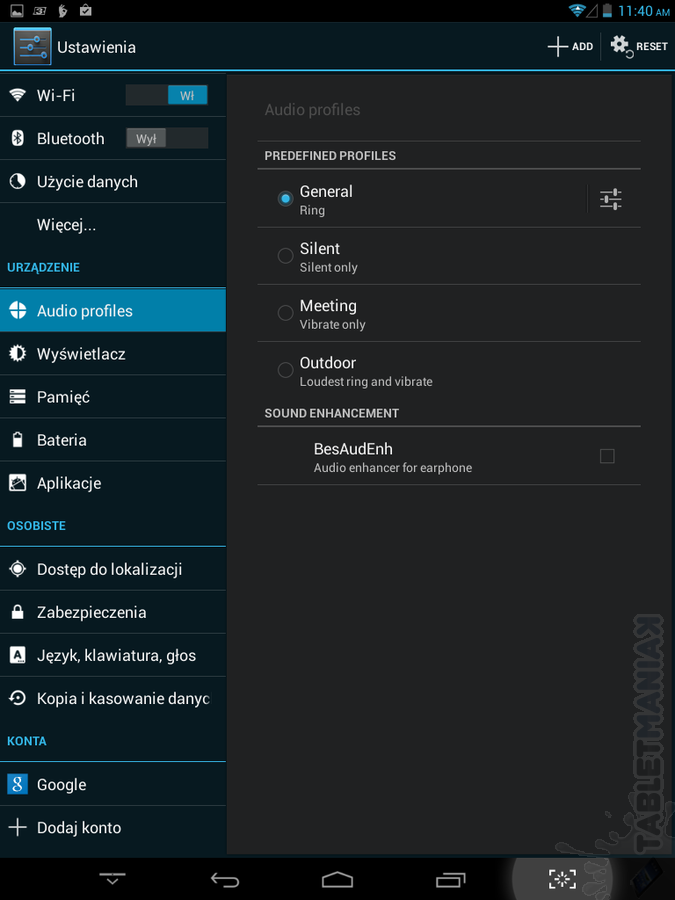
Task: Open General profile settings sliders icon
Action: [611, 199]
